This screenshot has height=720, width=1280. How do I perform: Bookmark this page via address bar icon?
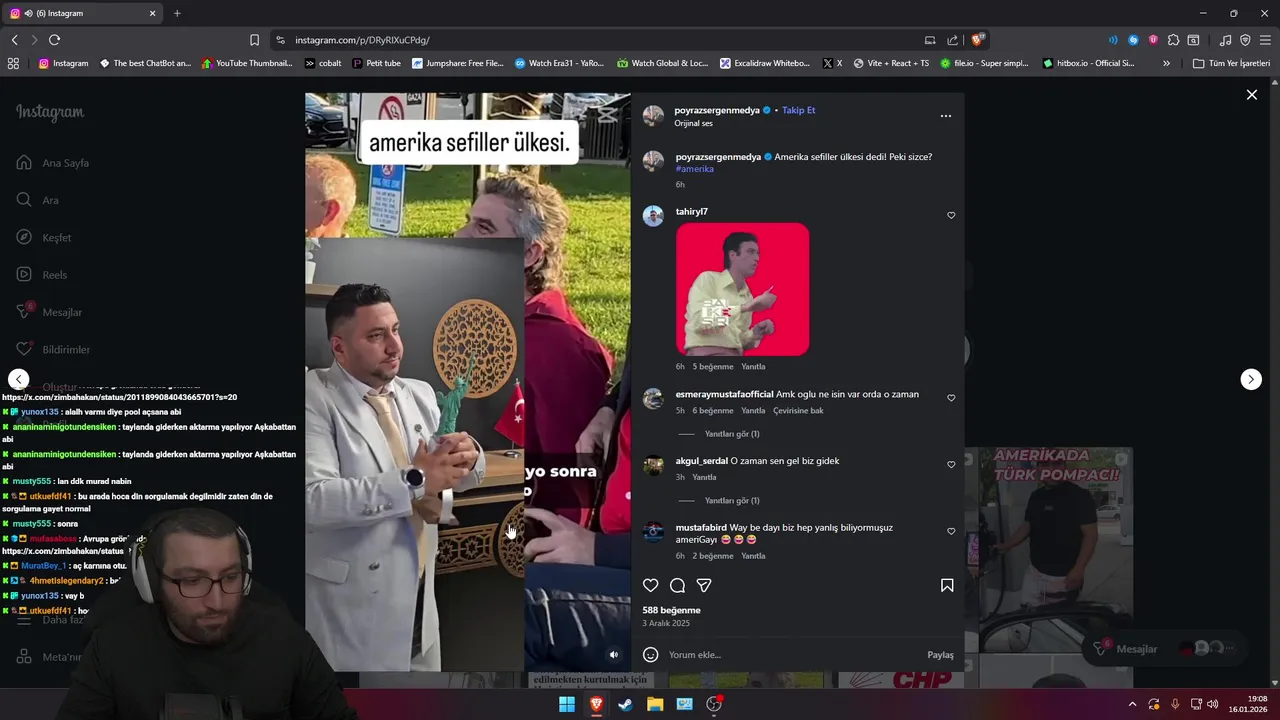(254, 40)
